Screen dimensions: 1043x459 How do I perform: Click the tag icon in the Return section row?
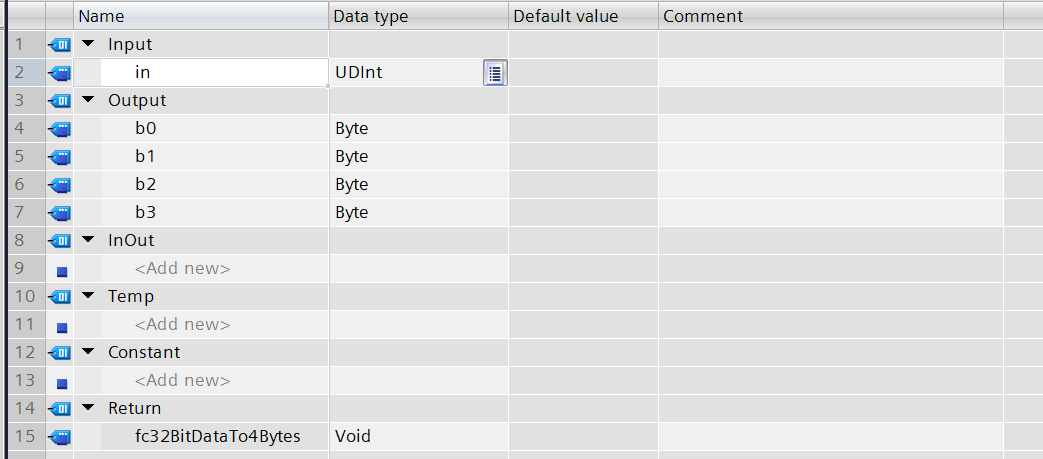point(60,408)
